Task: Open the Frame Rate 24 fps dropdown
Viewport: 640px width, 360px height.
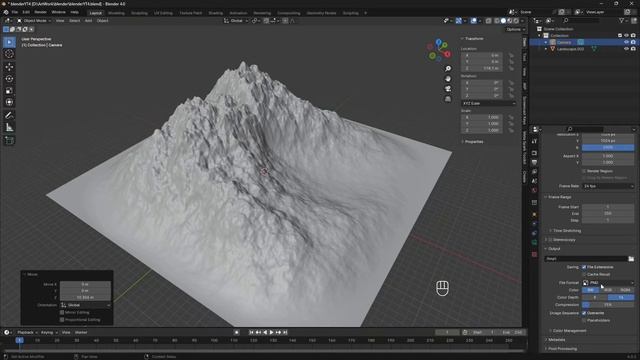Action: click(608, 186)
